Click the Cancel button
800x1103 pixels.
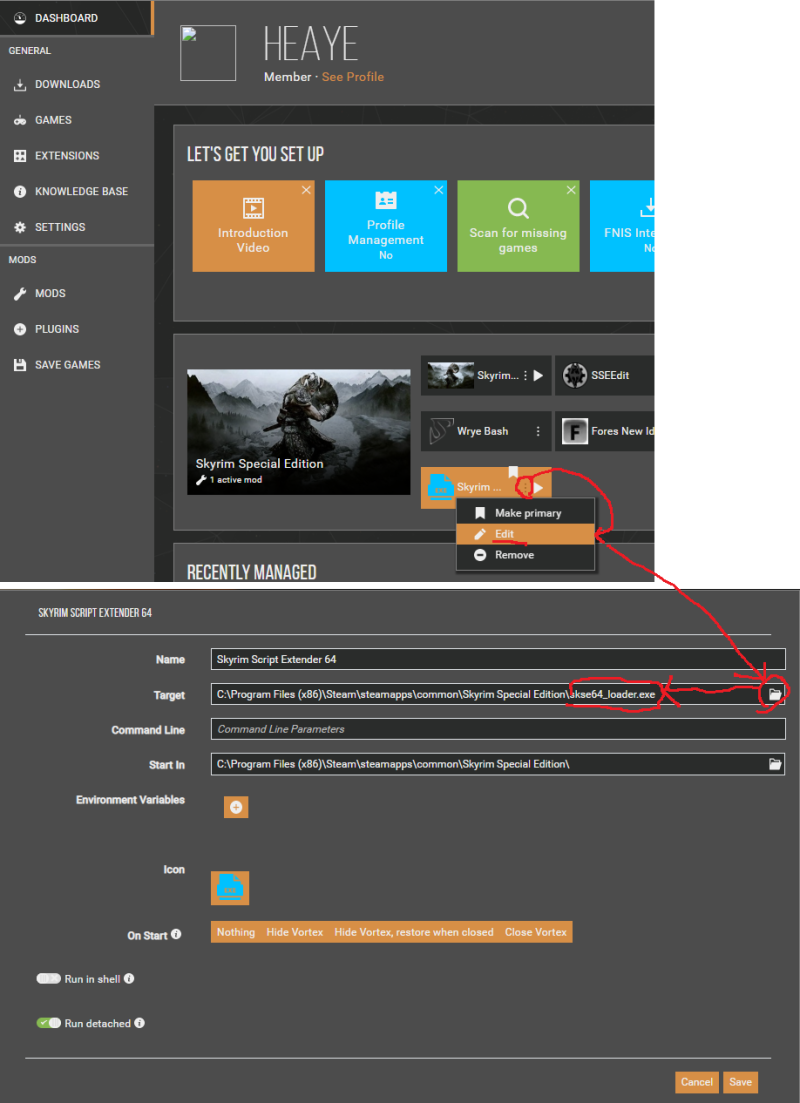[x=697, y=1082]
